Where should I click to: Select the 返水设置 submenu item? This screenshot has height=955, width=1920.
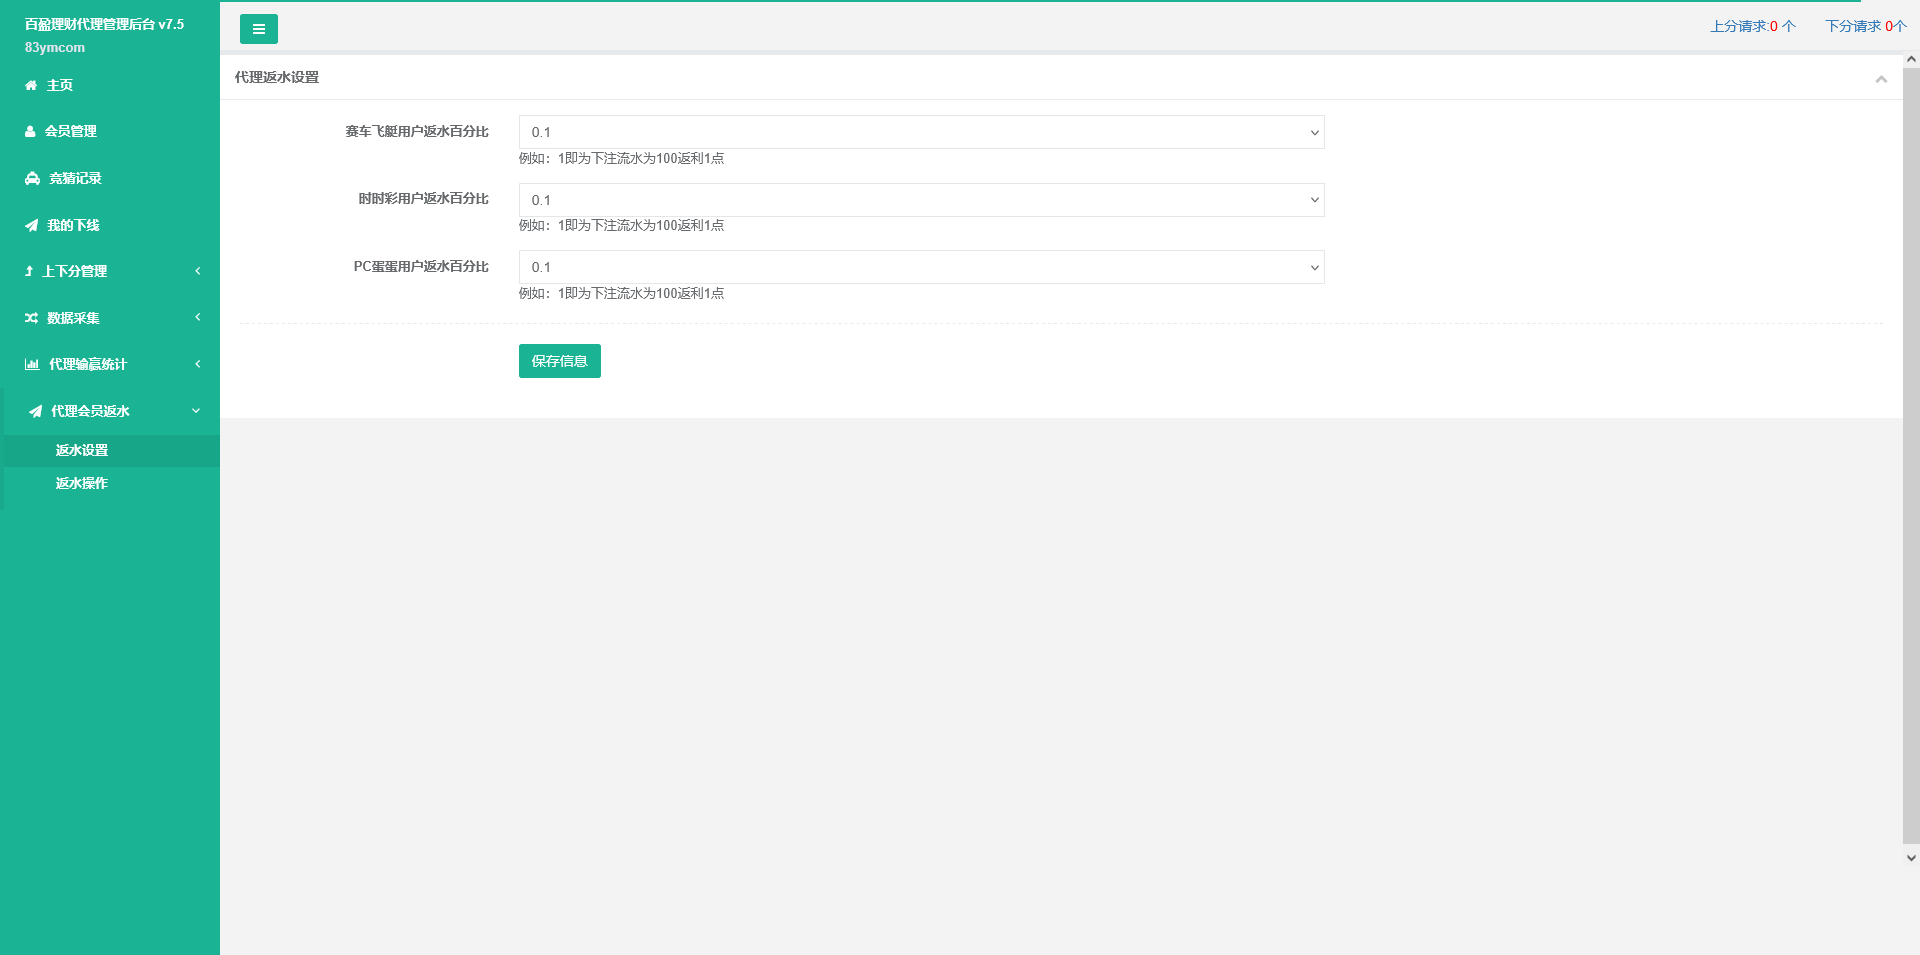82,451
